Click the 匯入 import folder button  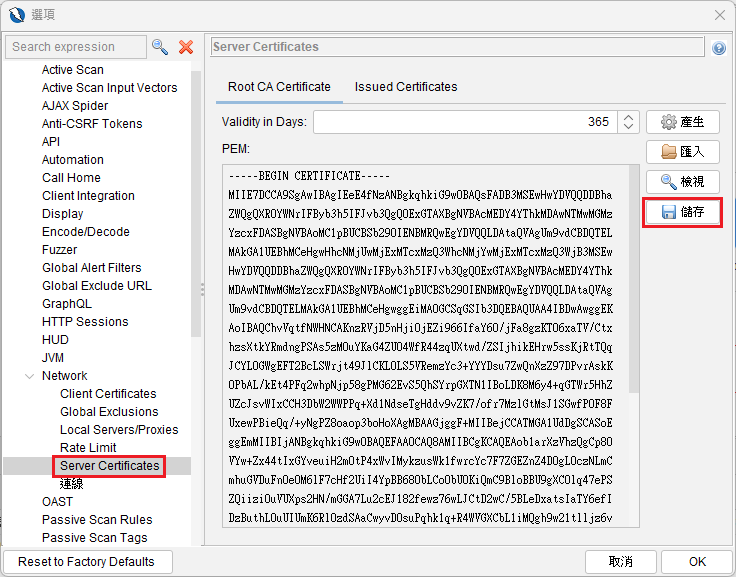coord(682,152)
